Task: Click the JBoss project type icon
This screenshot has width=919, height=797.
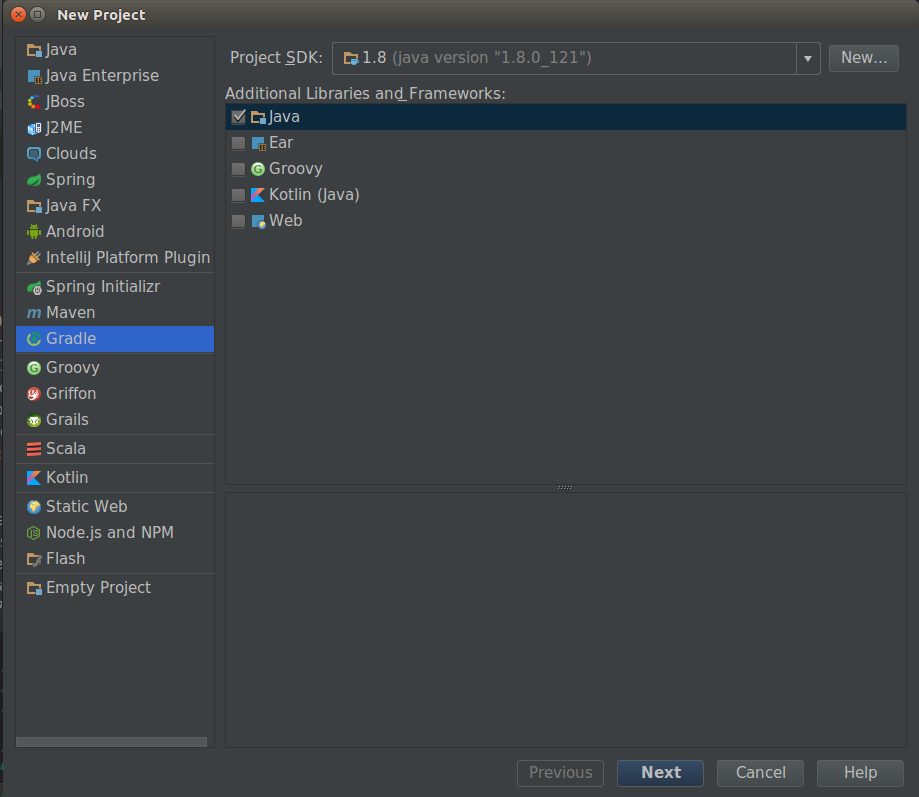Action: 34,102
